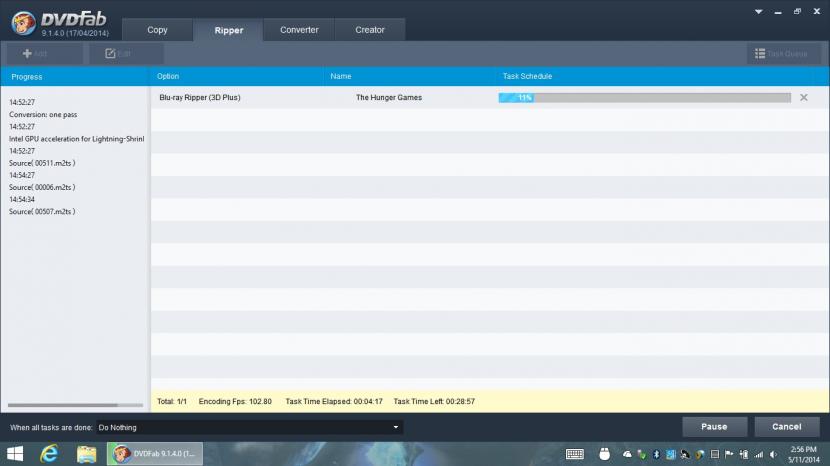Cancel the ripping task
The image size is (830, 466).
[x=787, y=426]
